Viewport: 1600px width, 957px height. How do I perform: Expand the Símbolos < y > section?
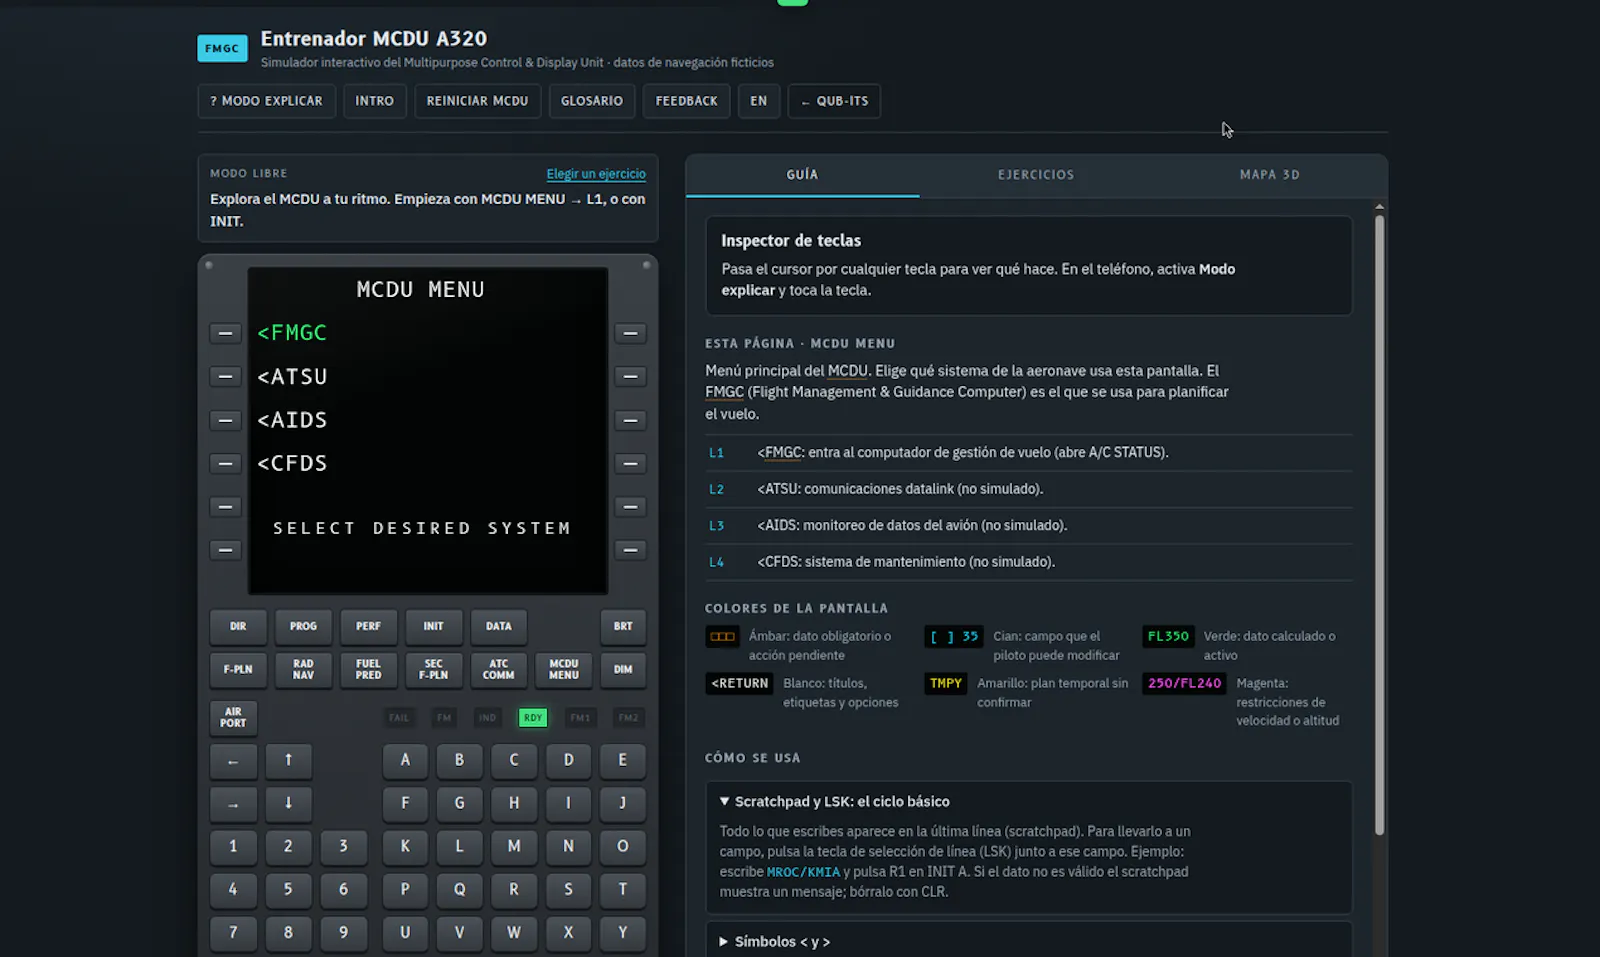pos(775,942)
